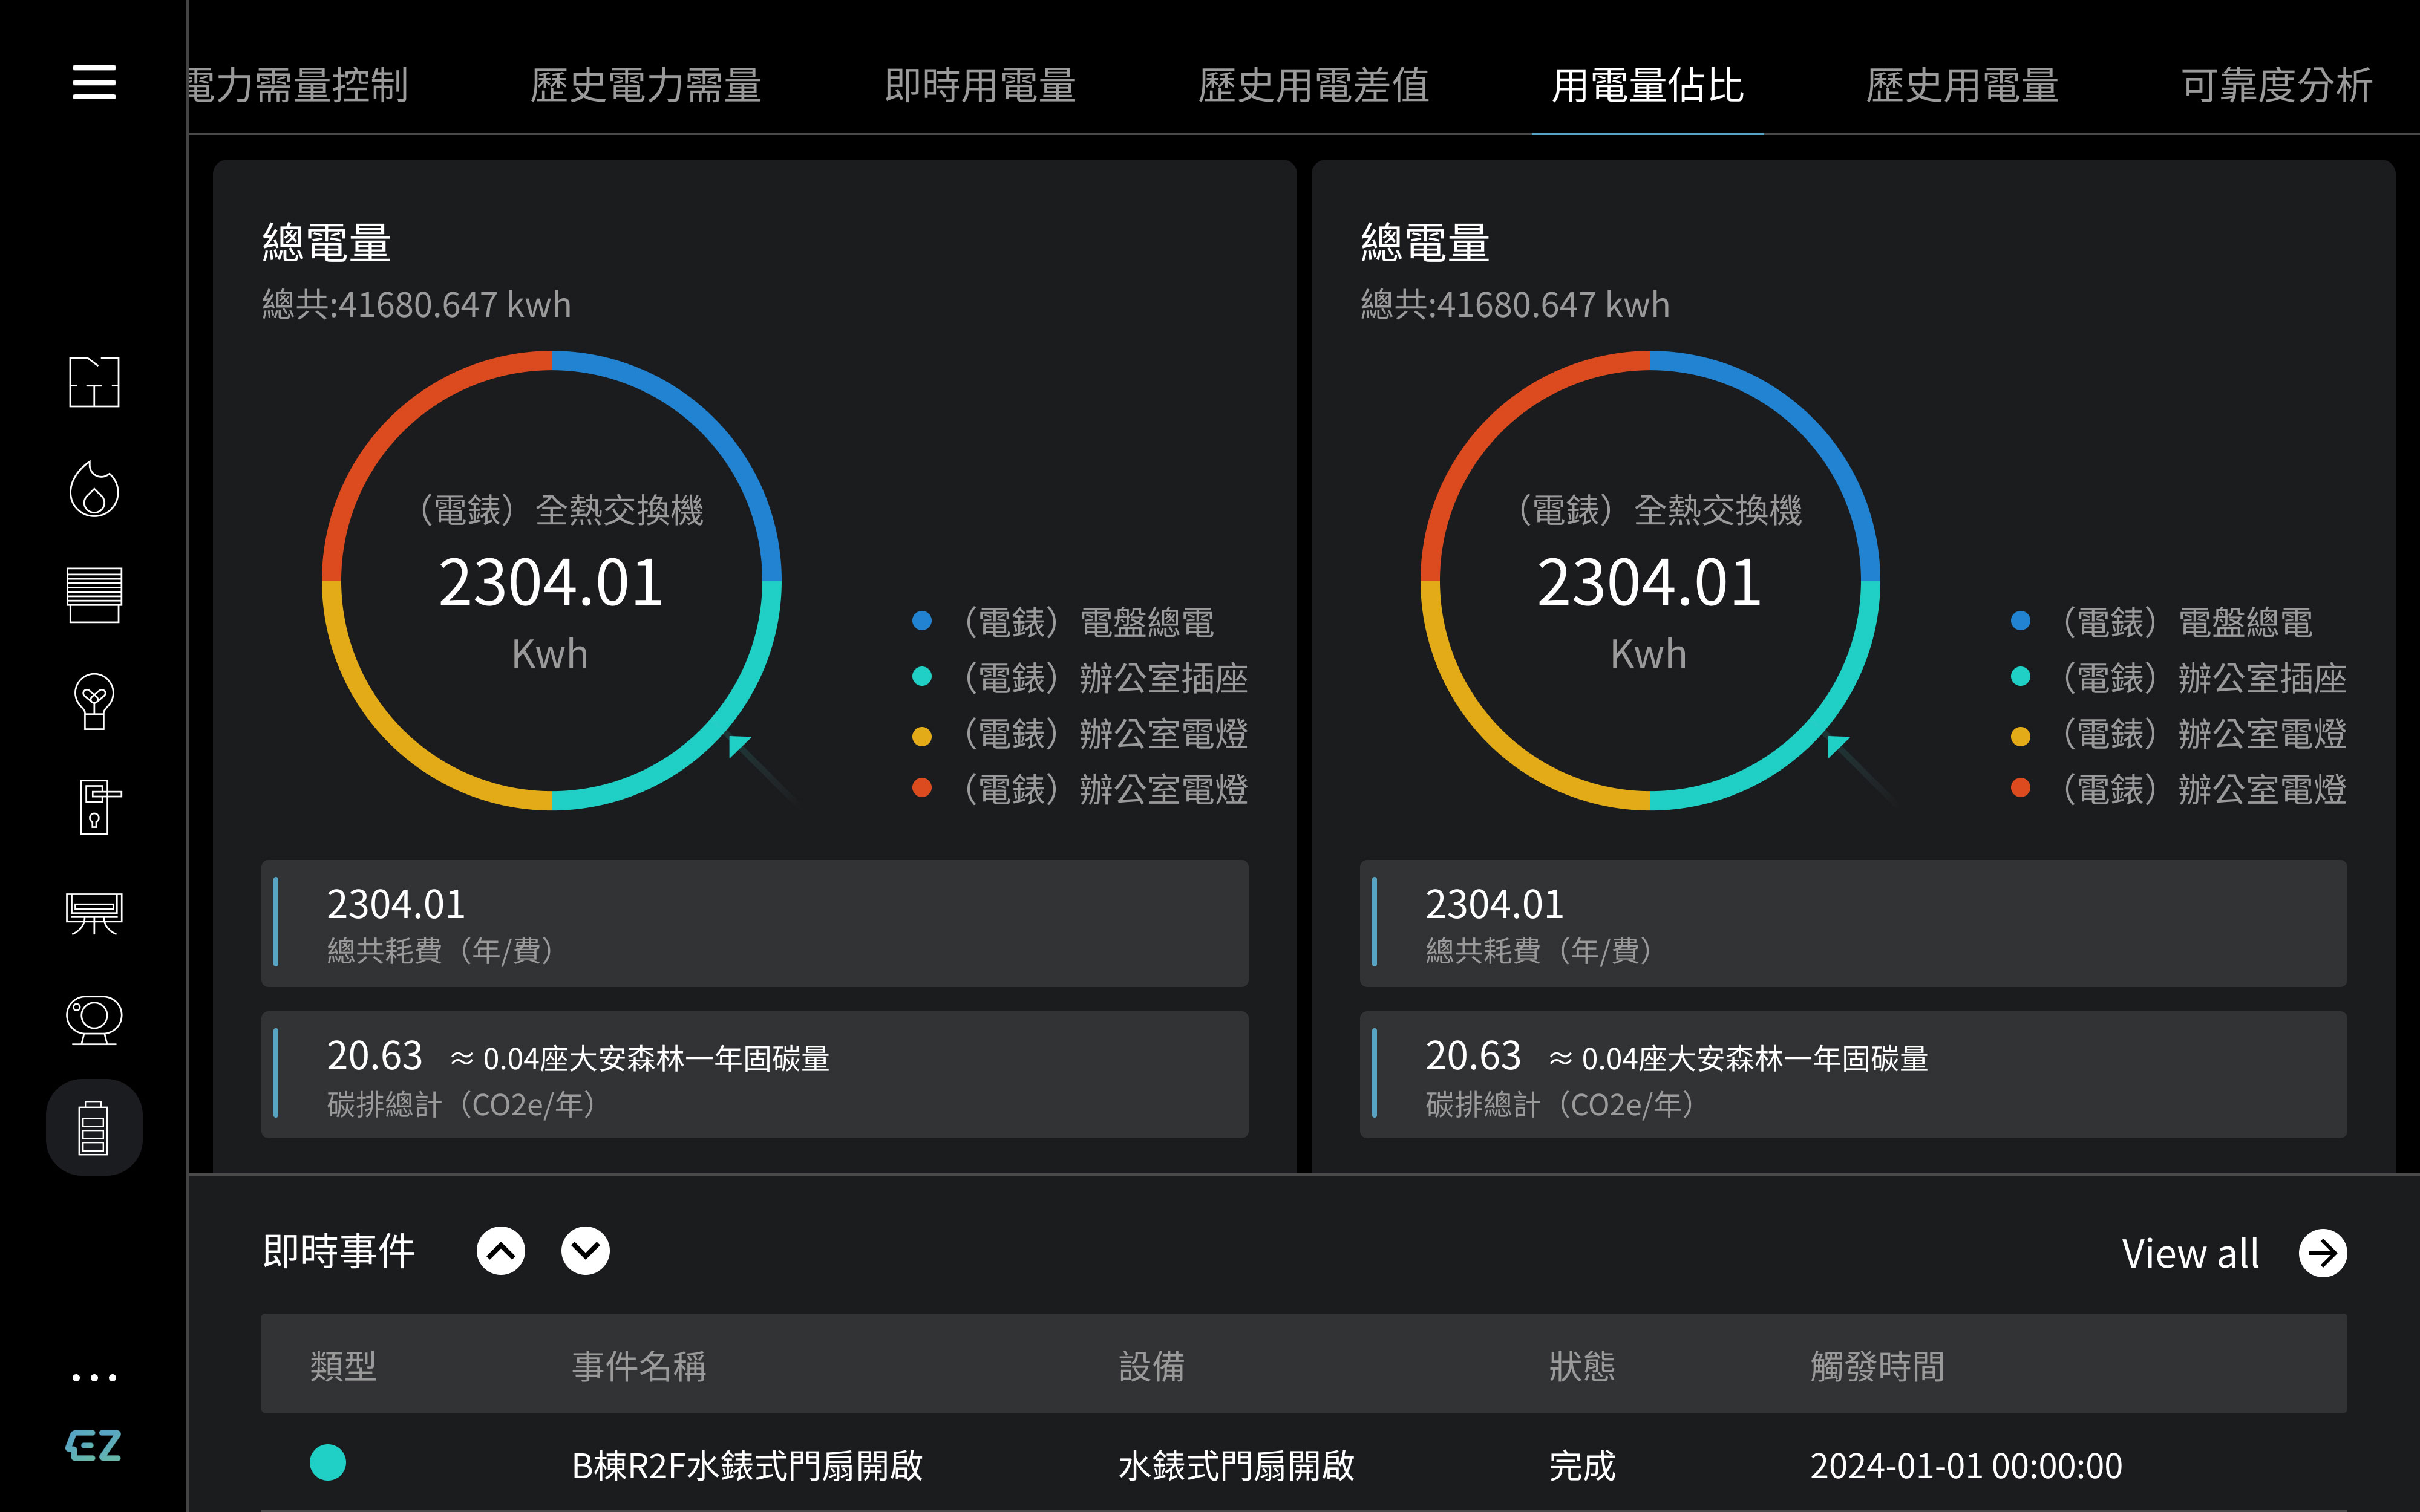
Task: Open the floor plan sidebar icon
Action: tap(94, 382)
